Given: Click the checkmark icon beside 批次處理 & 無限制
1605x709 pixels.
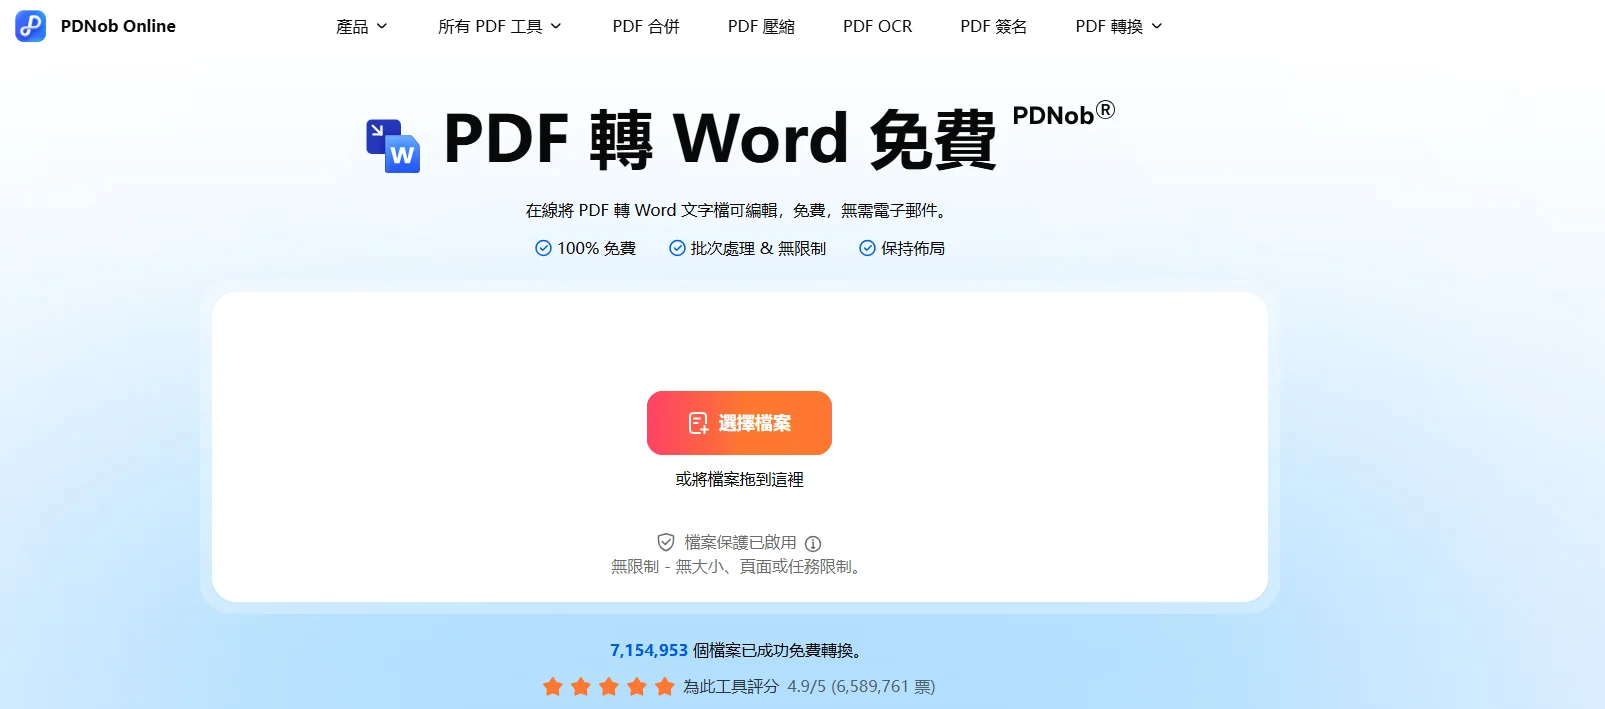Looking at the screenshot, I should (677, 248).
